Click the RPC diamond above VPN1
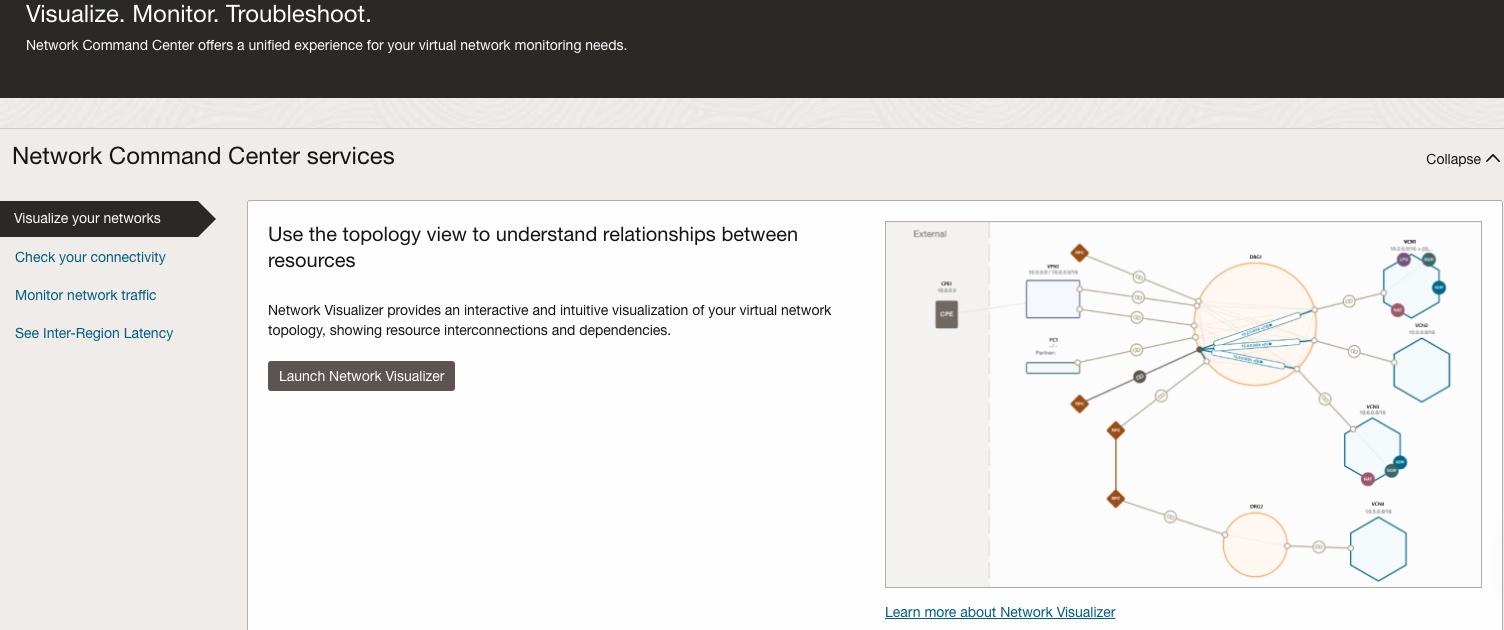1504x630 pixels. pyautogui.click(x=1079, y=253)
